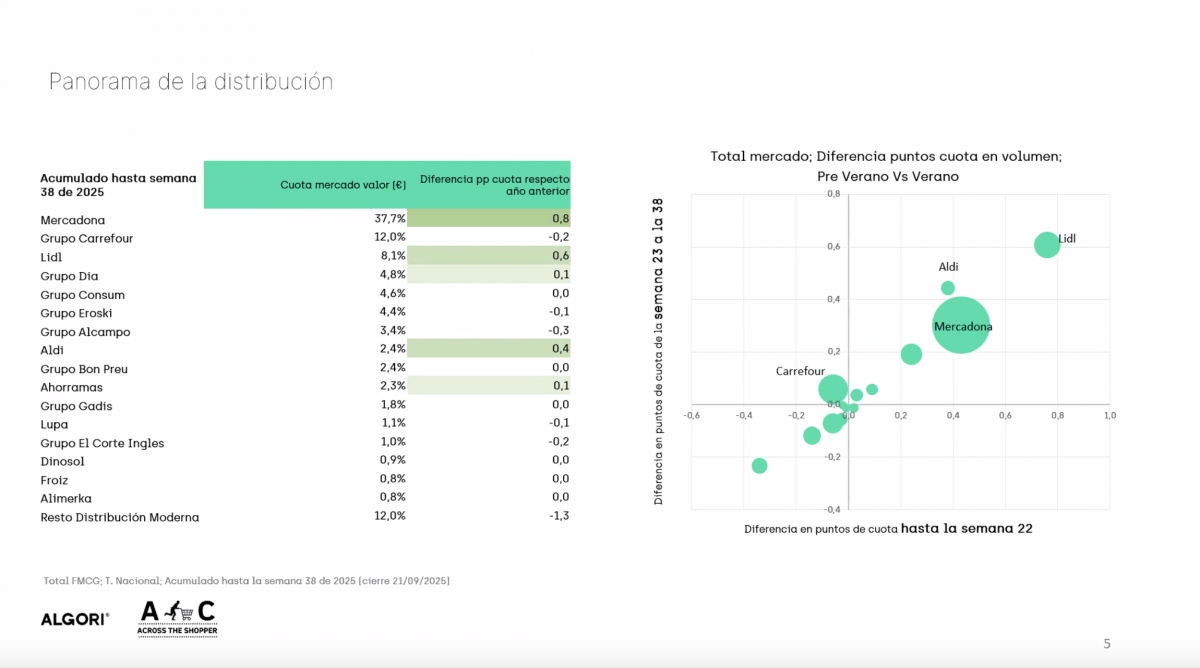The image size is (1200, 668).
Task: Click the chart title 'Total mercado; Diferencia puntos cuota'
Action: pos(886,157)
